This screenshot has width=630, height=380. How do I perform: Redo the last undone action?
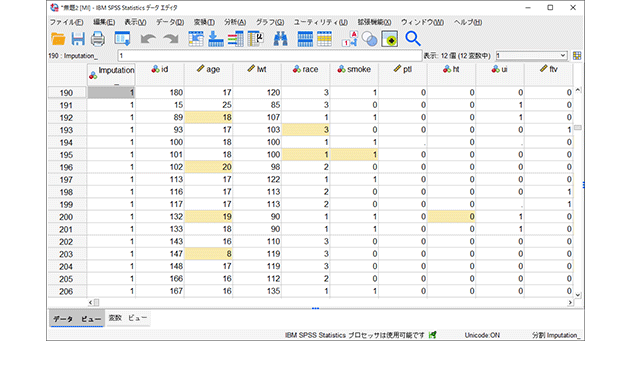(x=171, y=39)
